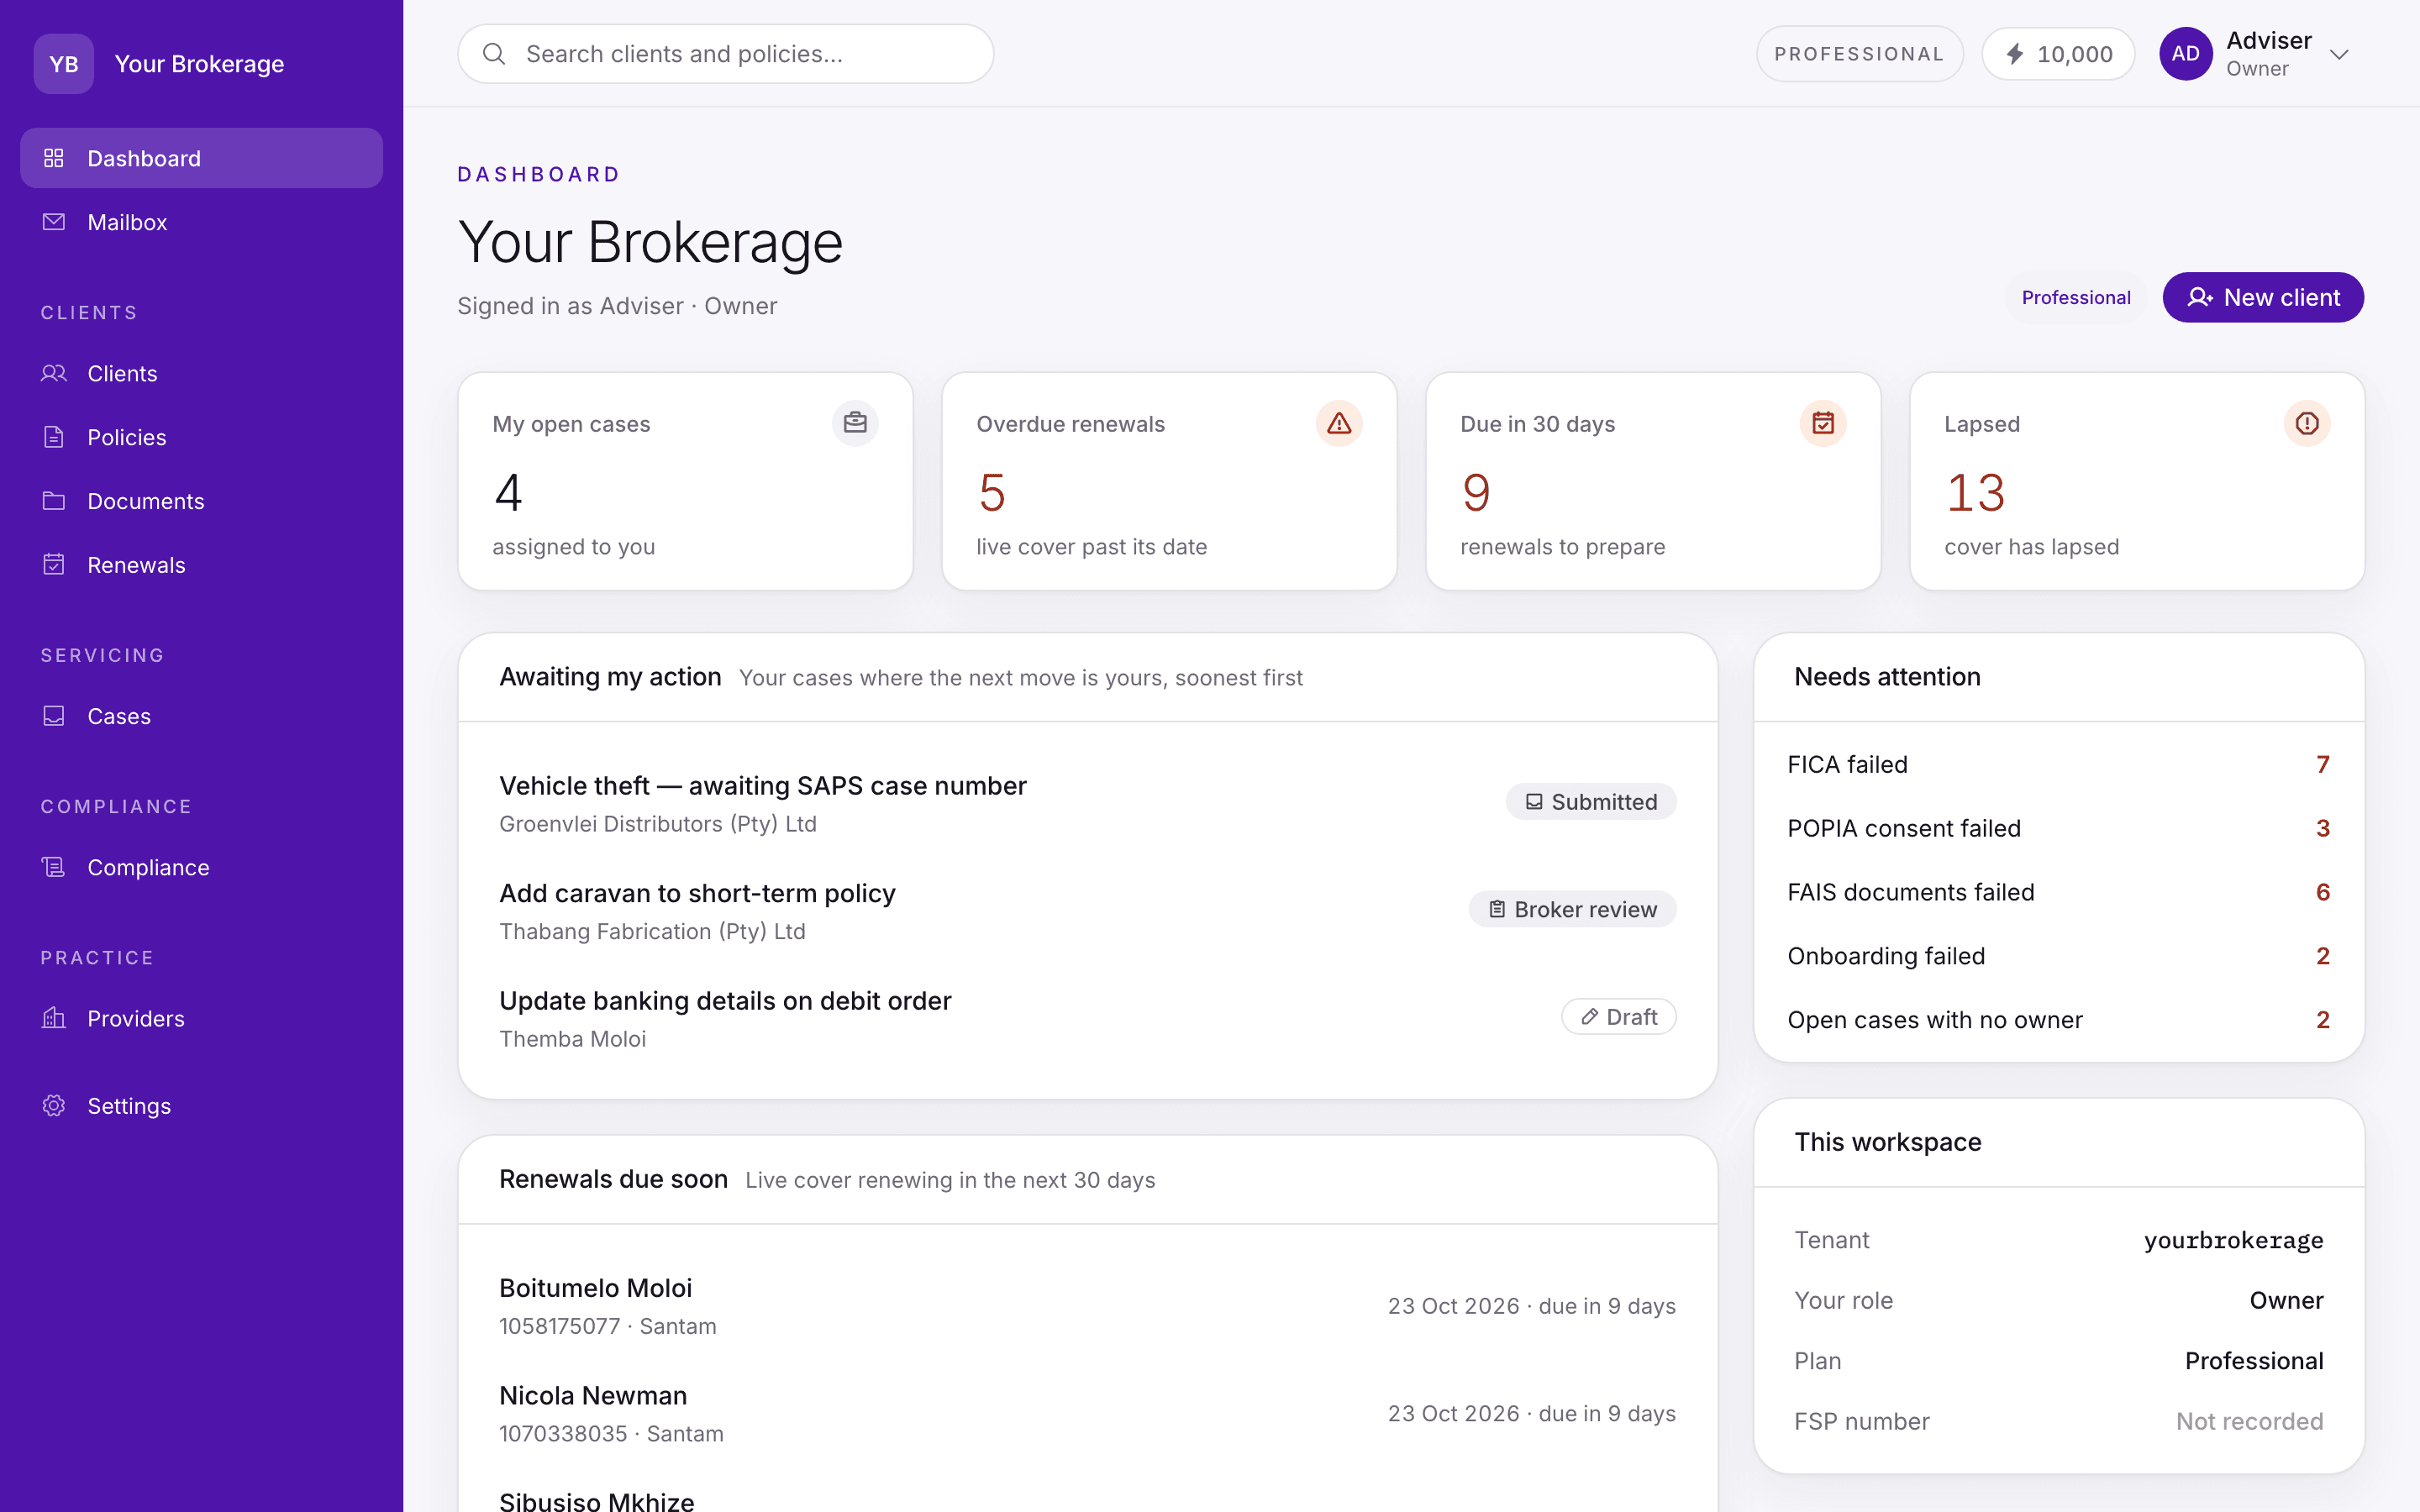The height and width of the screenshot is (1512, 2420).
Task: Click the warning triangle on Overdue renewals
Action: [x=1339, y=423]
